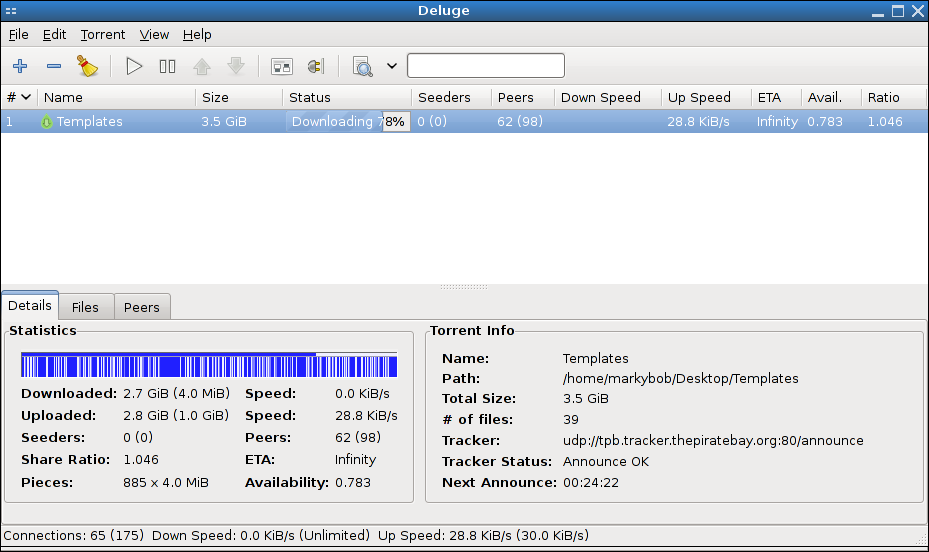Select the Templates torrent row
The image size is (929, 552).
pyautogui.click(x=90, y=122)
